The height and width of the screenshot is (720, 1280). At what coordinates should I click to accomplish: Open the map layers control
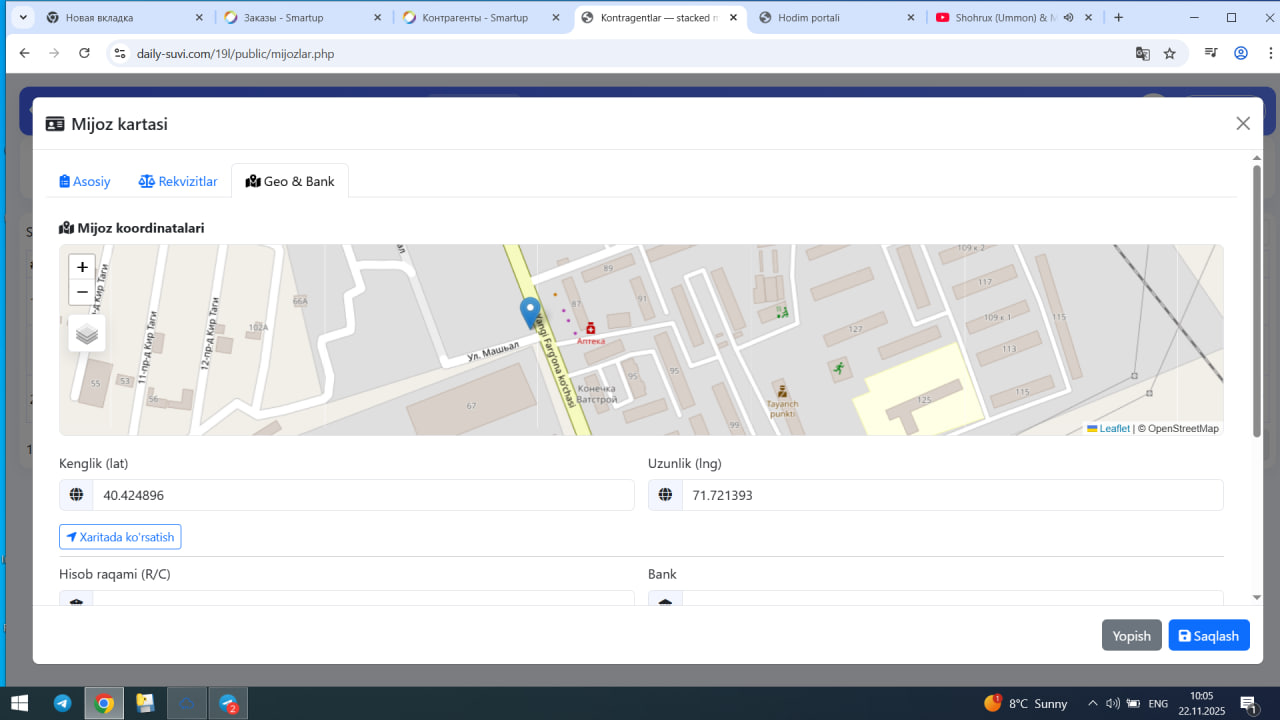[x=87, y=334]
